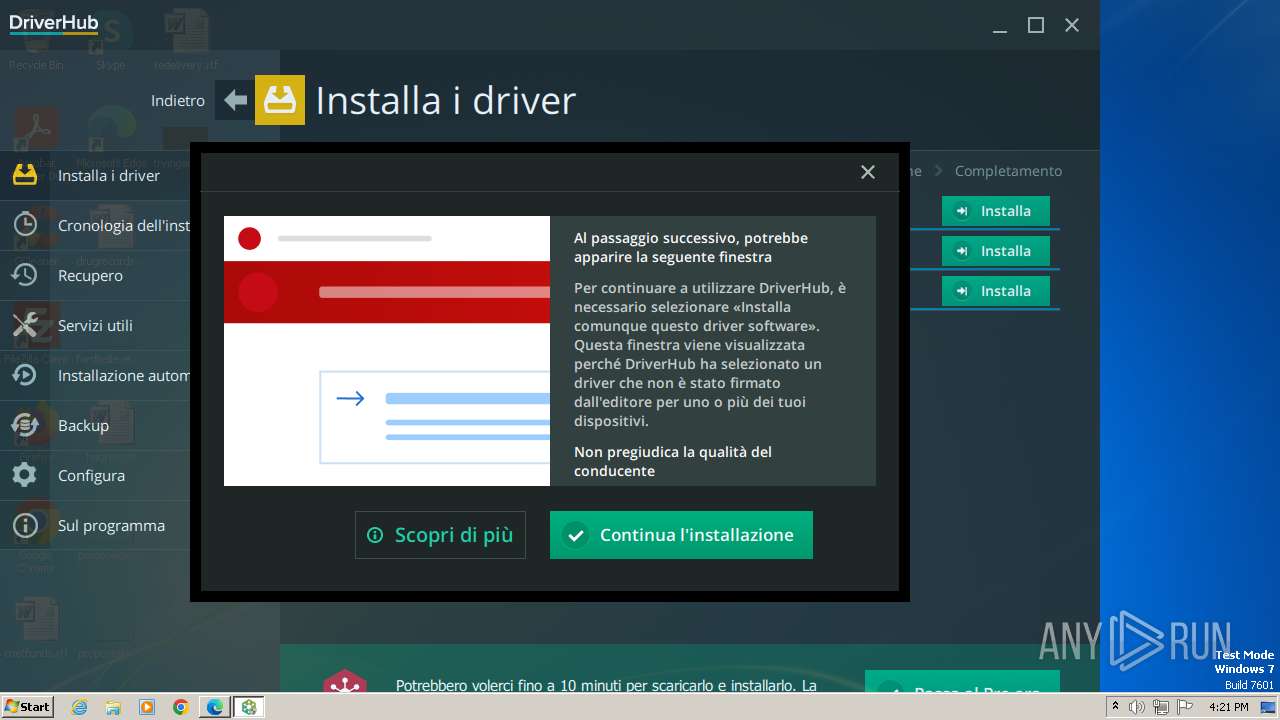Image resolution: width=1280 pixels, height=720 pixels.
Task: Open the Sul programma info icon
Action: tap(24, 525)
